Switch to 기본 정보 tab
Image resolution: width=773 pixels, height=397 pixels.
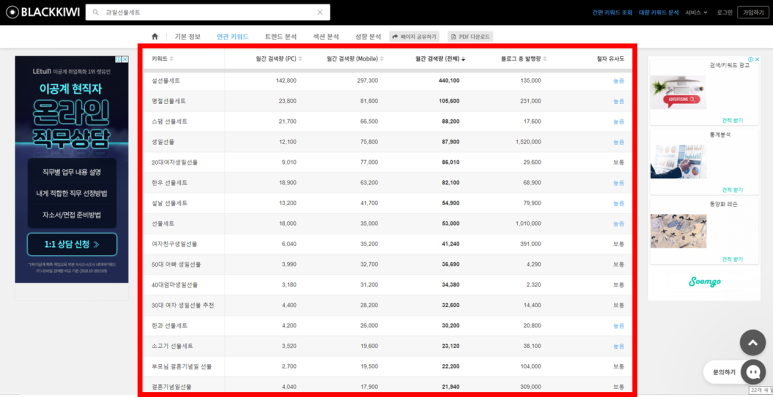(x=188, y=36)
